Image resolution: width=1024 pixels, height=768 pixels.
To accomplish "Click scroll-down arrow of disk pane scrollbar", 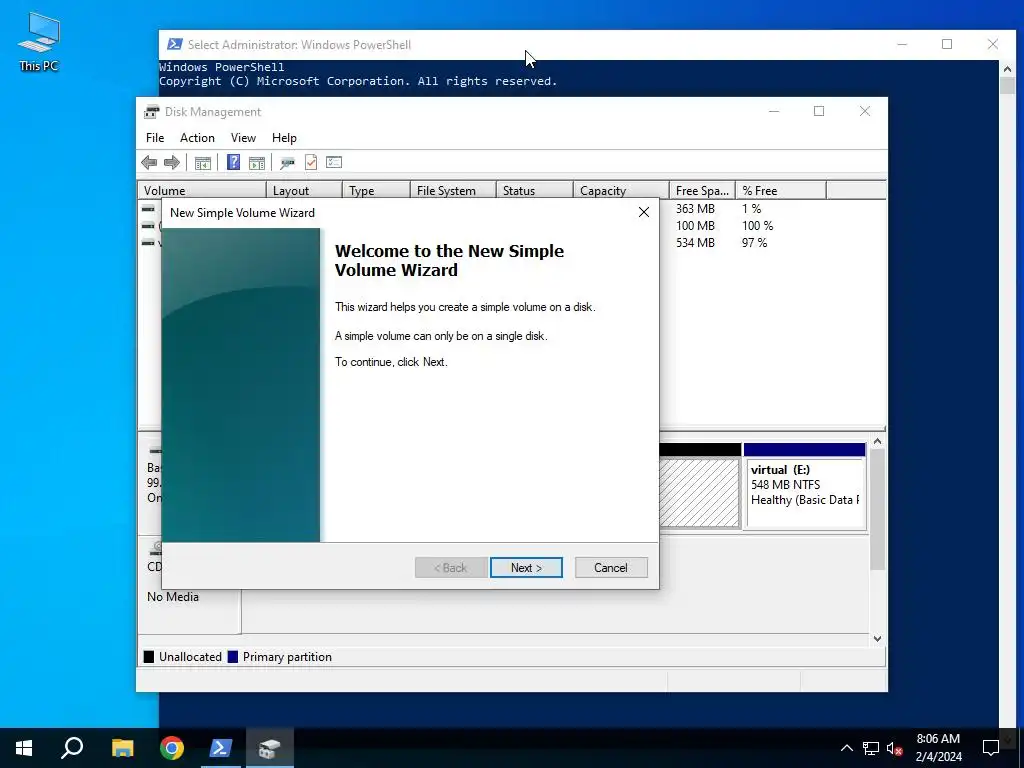I will (878, 639).
